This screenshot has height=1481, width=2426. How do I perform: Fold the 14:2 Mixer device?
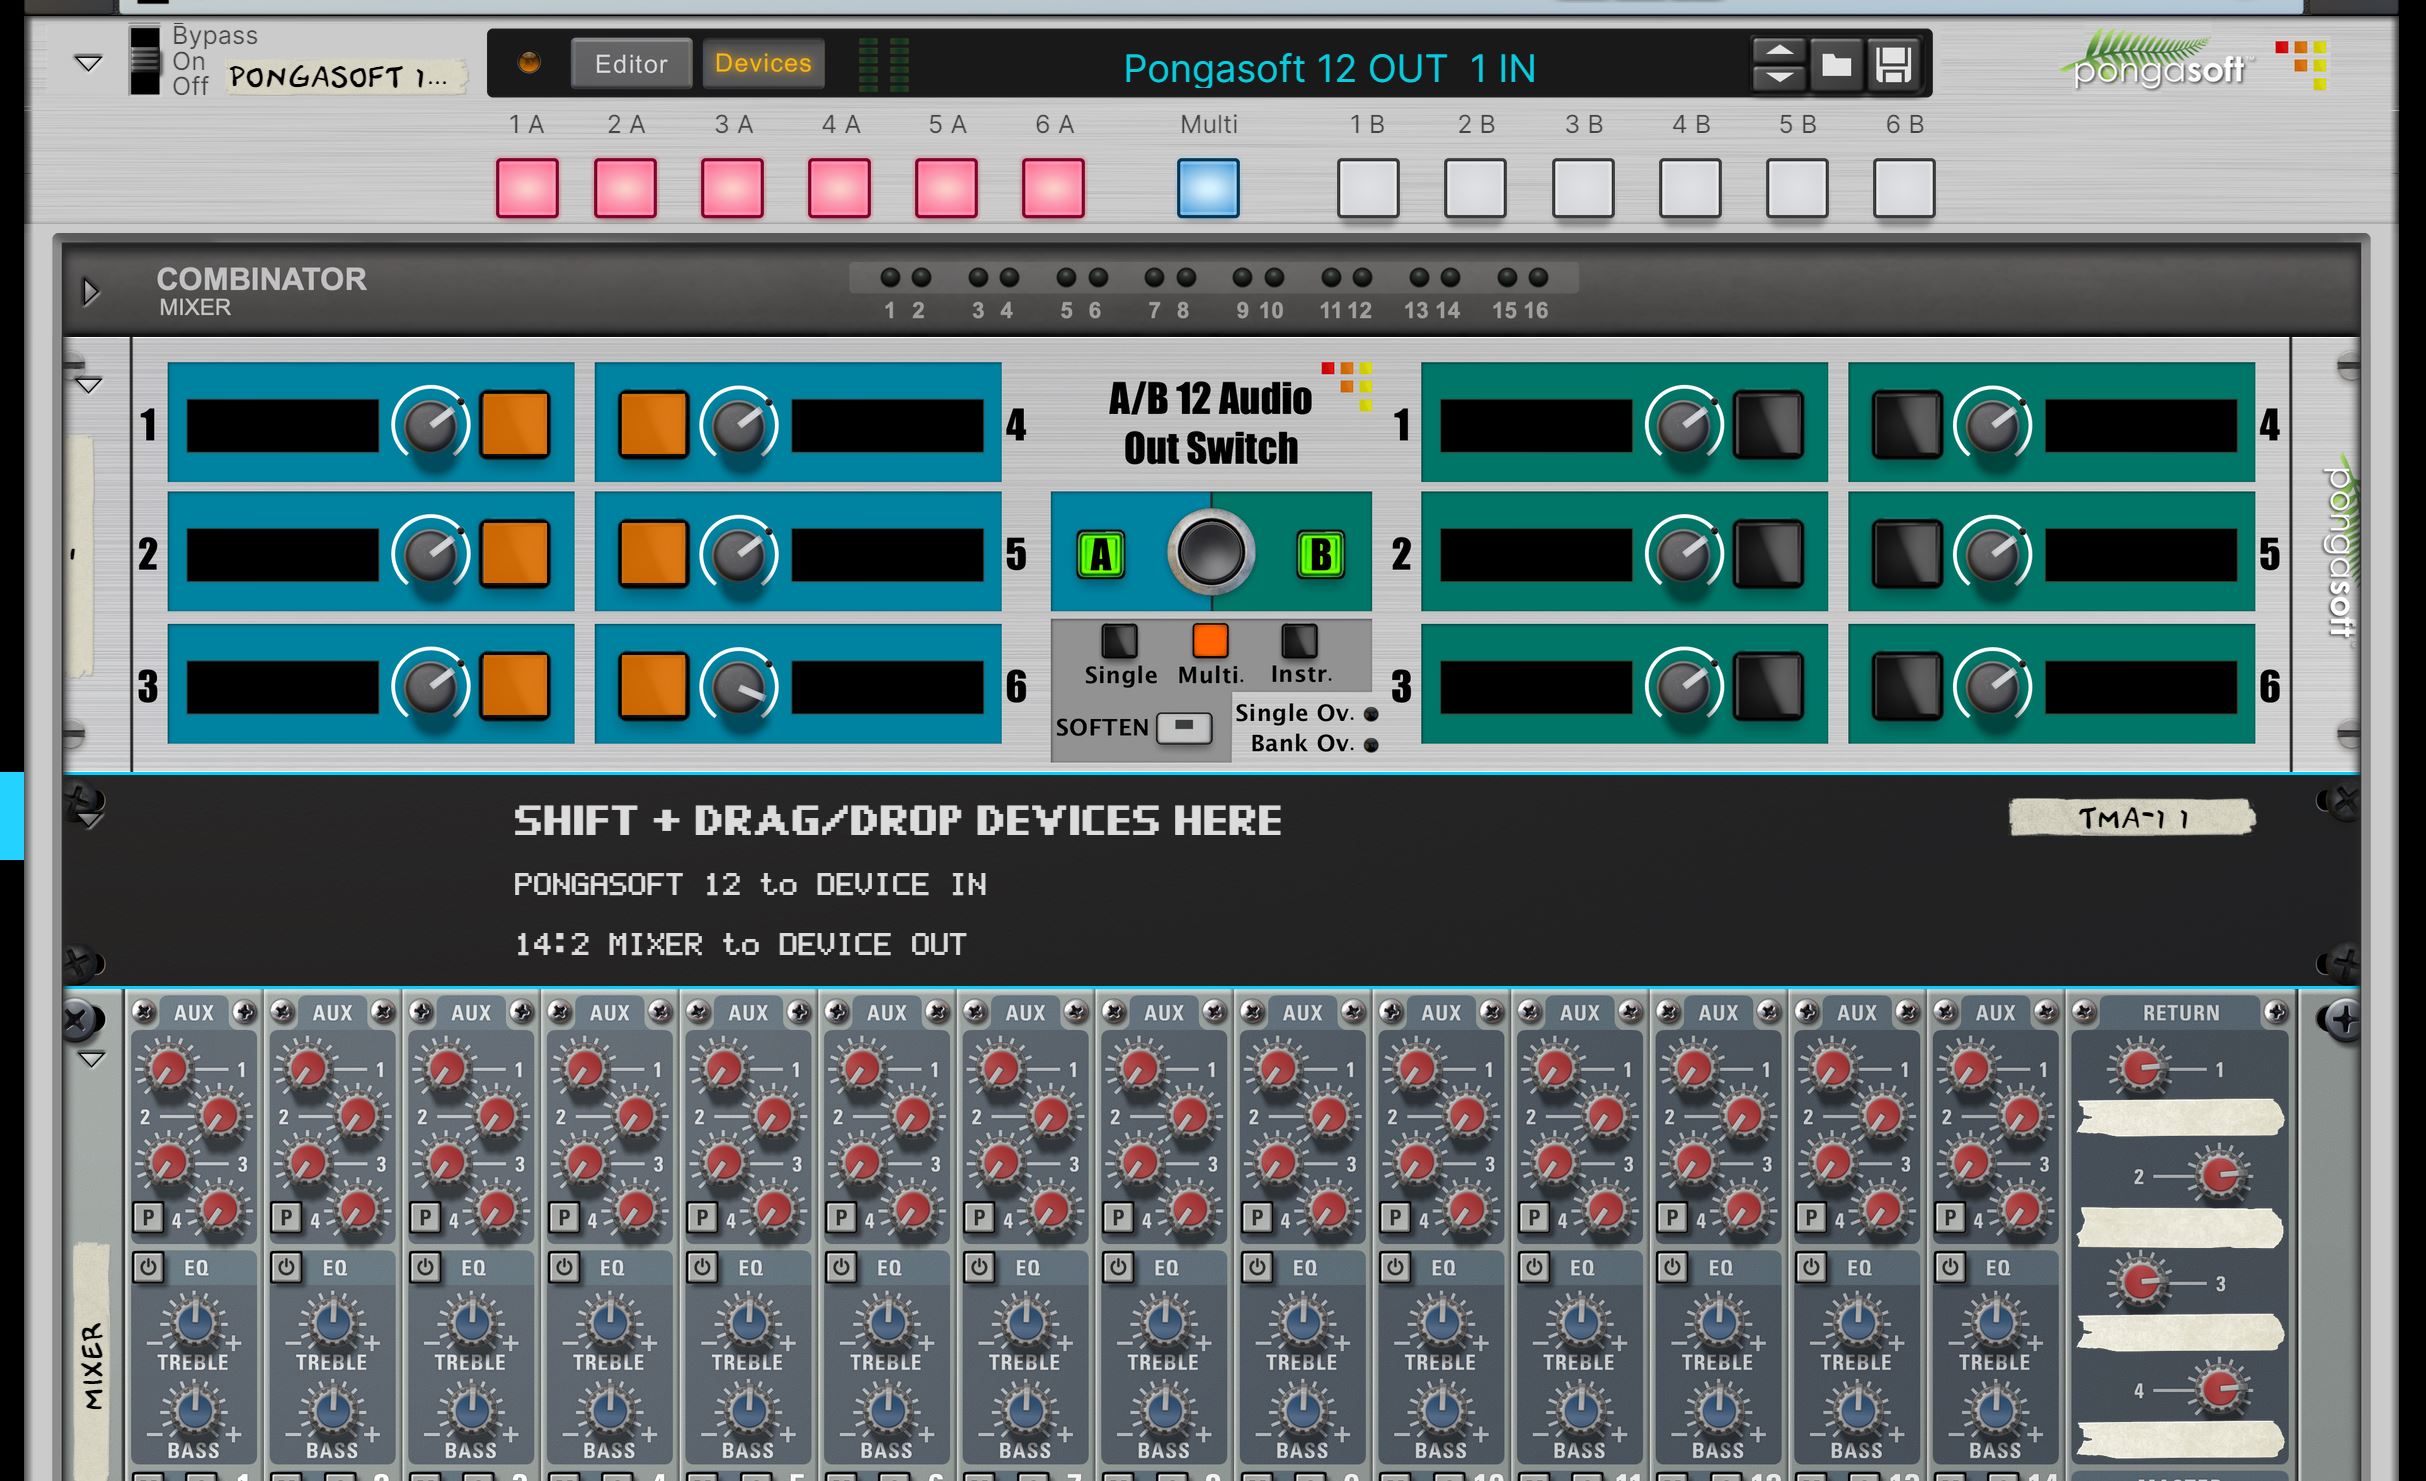[x=91, y=1060]
